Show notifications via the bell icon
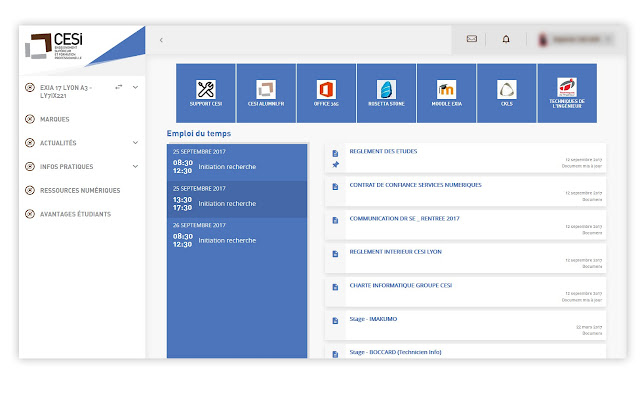 point(505,39)
